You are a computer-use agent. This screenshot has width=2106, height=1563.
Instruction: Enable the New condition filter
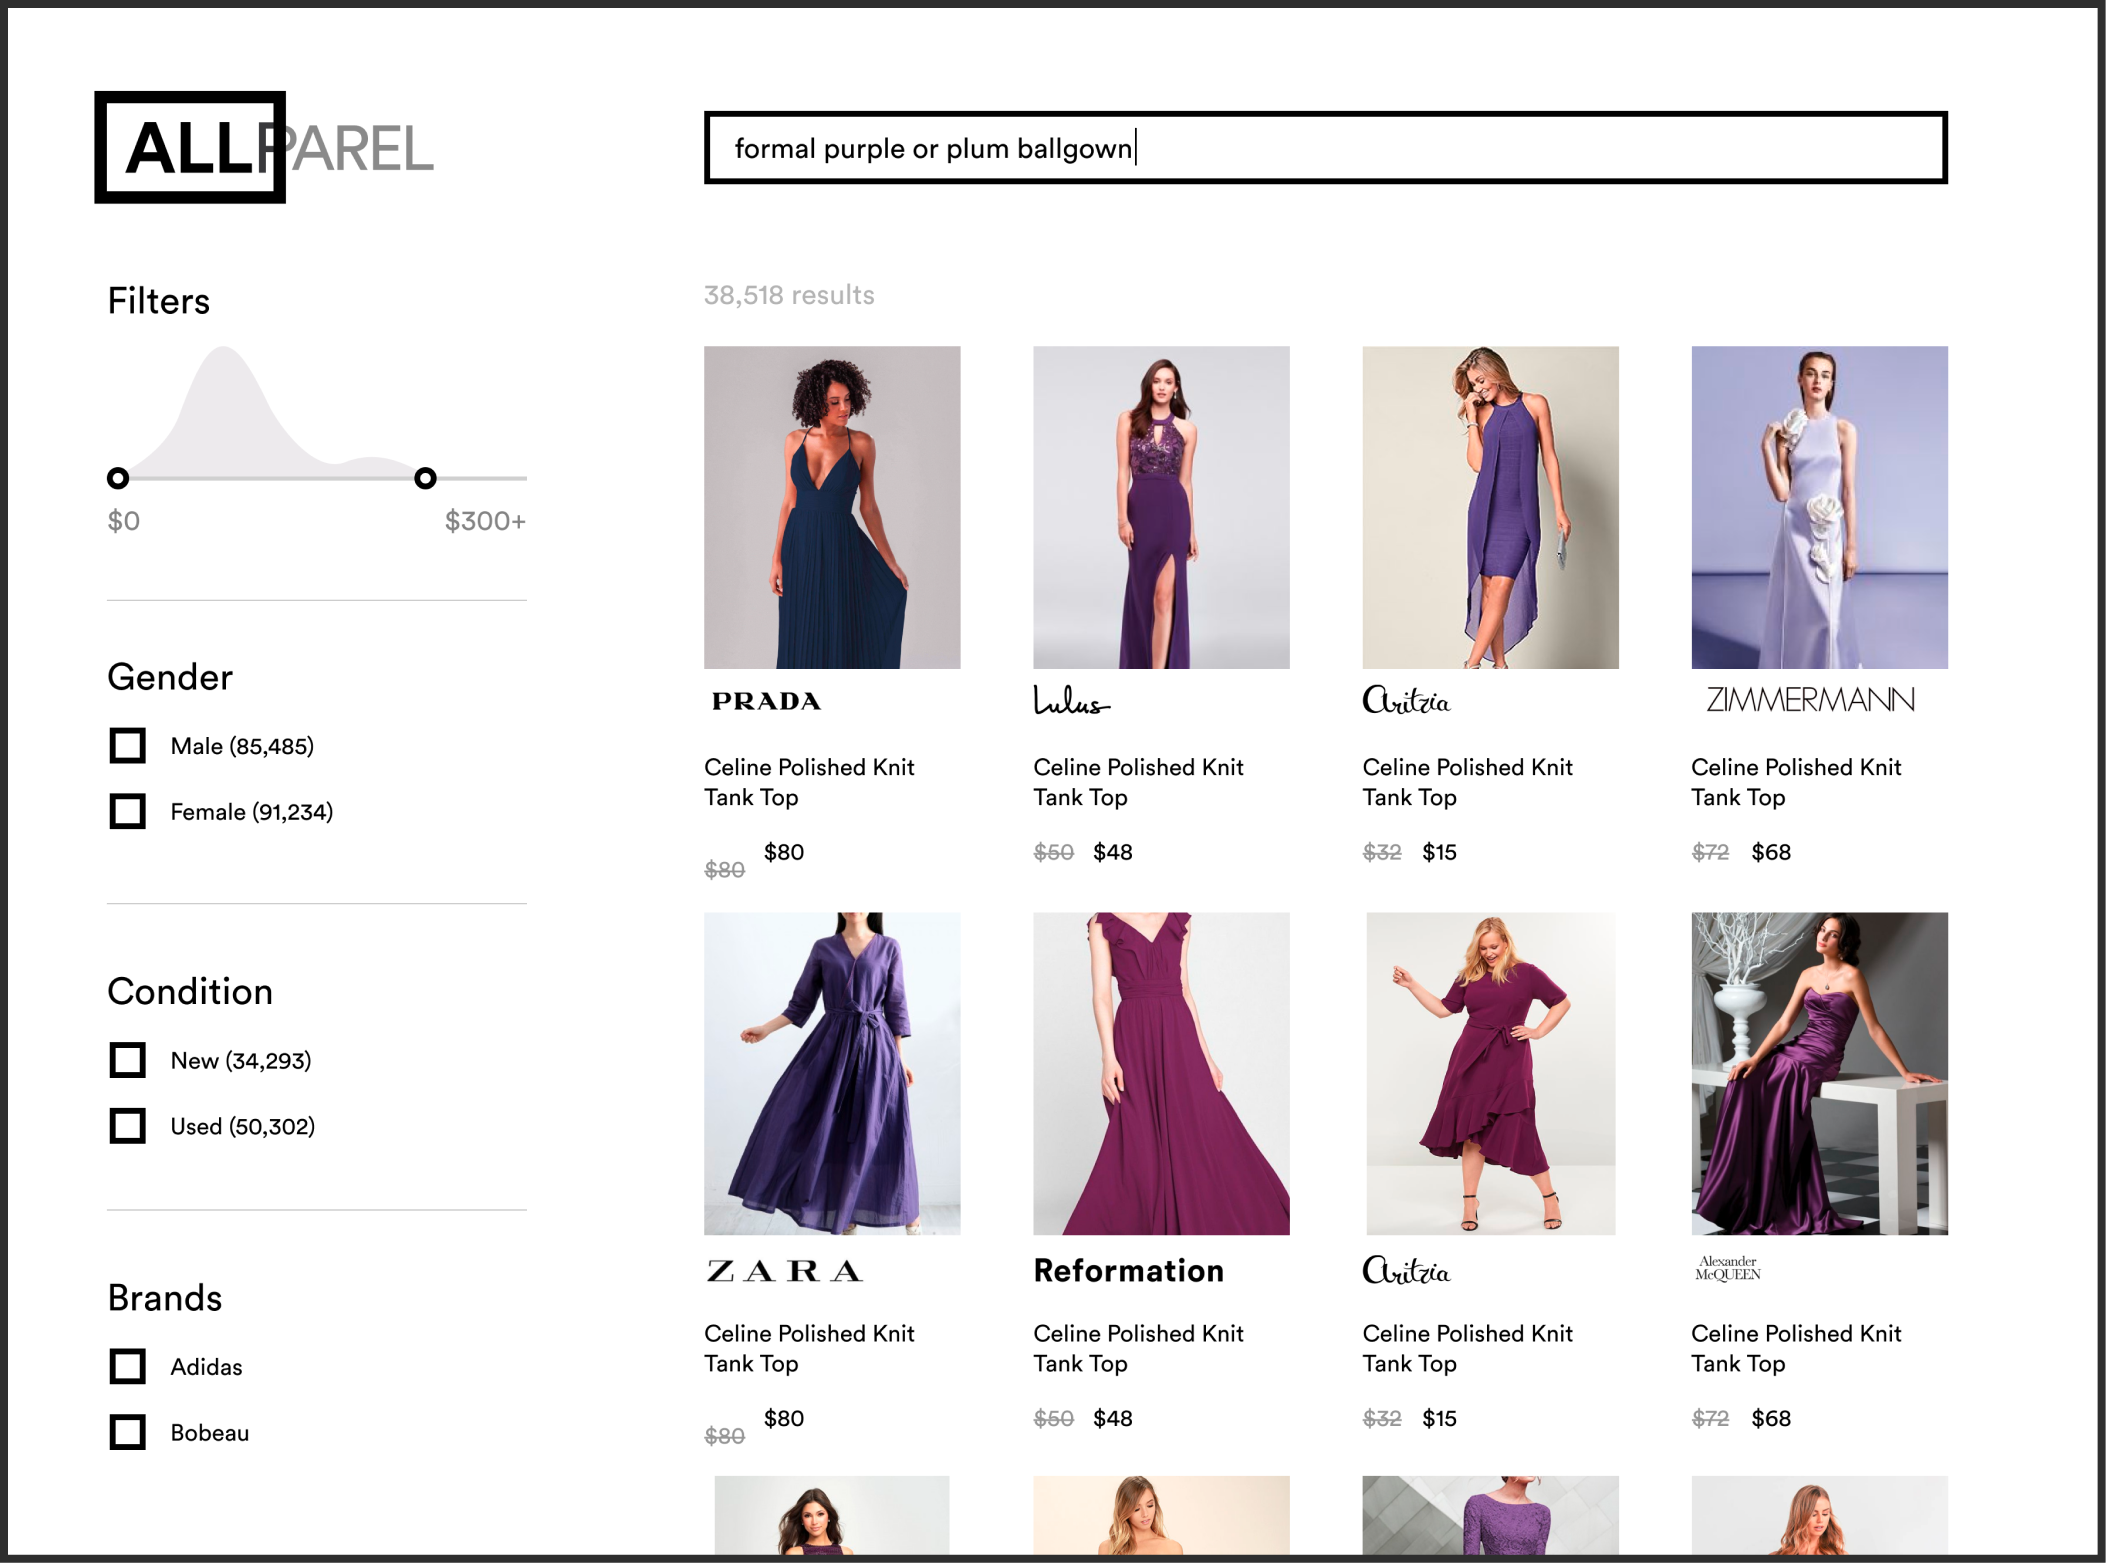[128, 1060]
